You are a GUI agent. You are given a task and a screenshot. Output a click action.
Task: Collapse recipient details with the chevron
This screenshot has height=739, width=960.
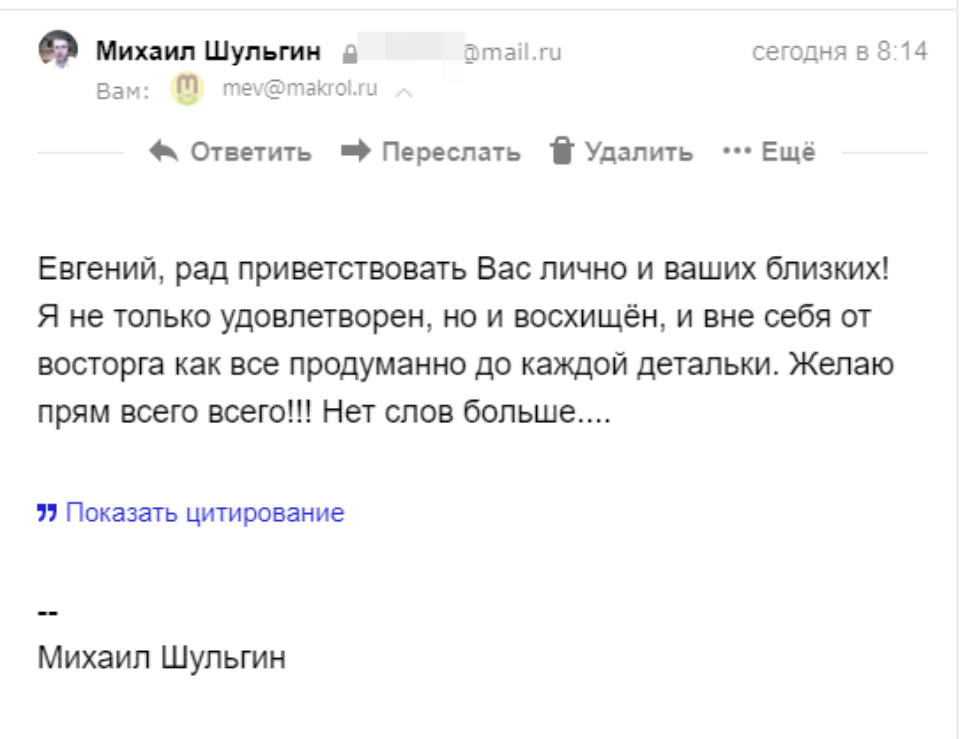click(x=404, y=92)
